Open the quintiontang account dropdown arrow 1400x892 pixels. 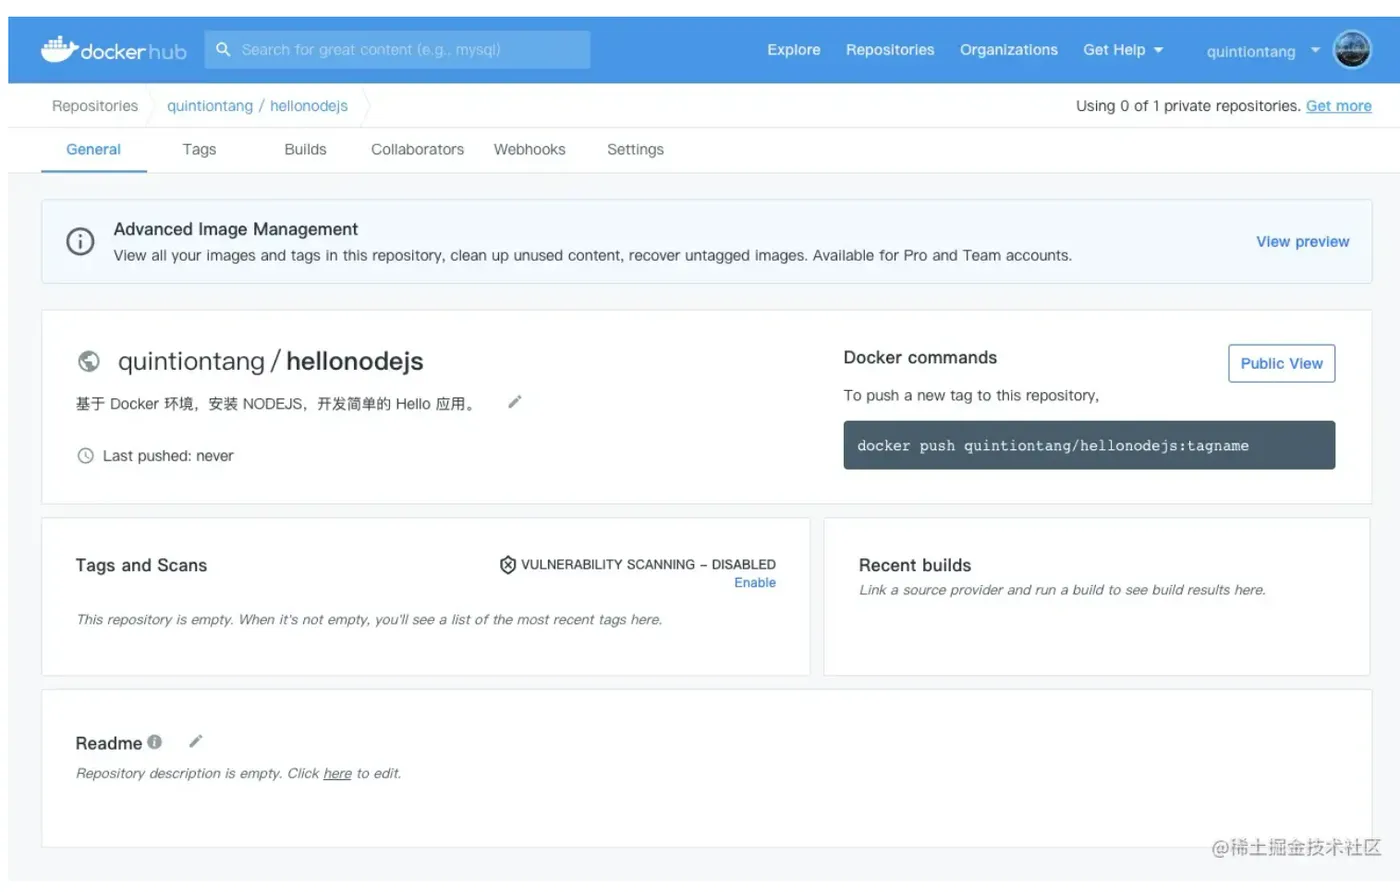click(x=1315, y=50)
